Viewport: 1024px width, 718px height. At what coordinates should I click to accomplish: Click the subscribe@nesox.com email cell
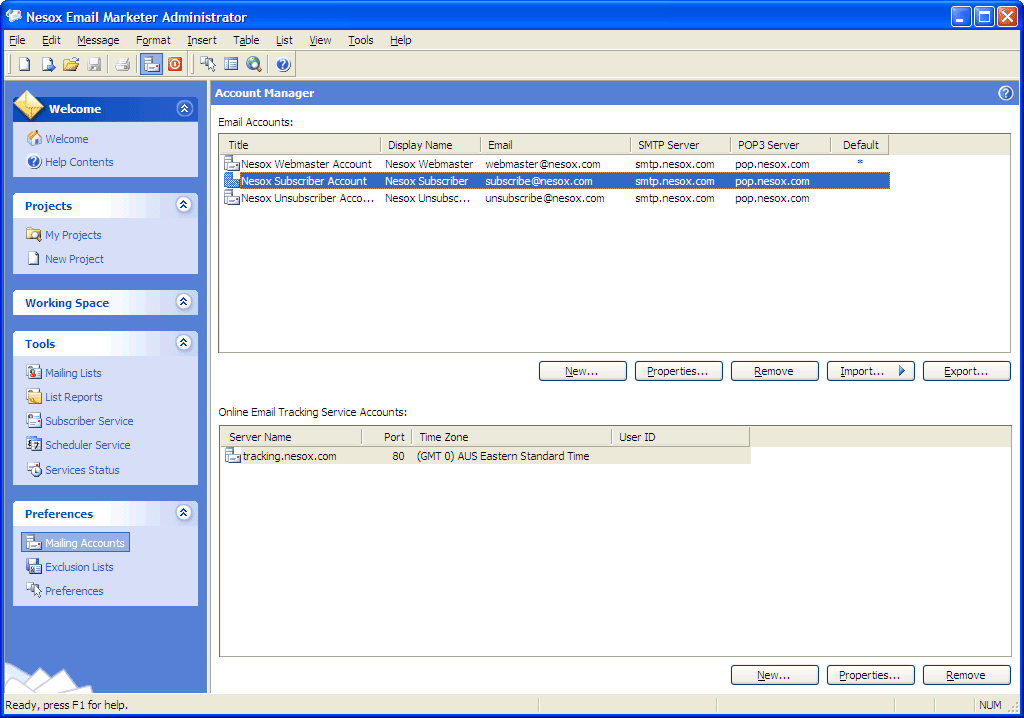pos(539,181)
